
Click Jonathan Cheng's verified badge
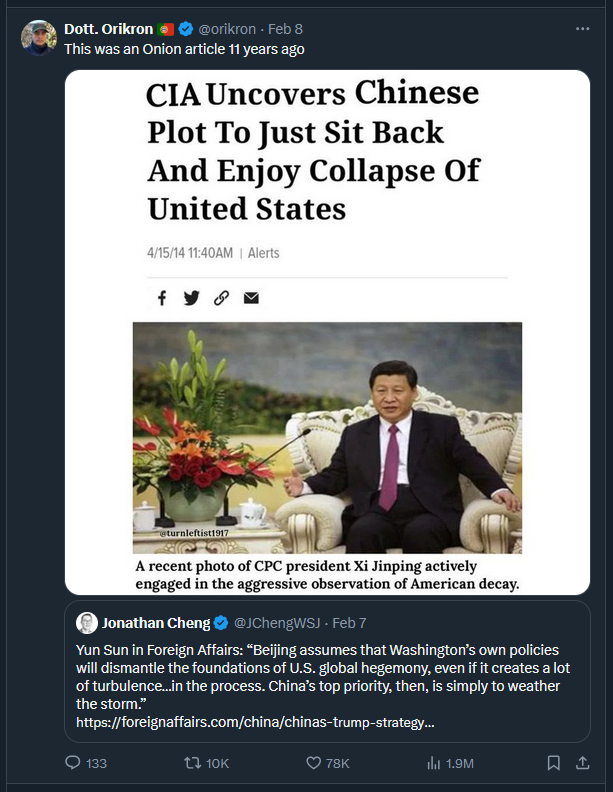pyautogui.click(x=221, y=623)
